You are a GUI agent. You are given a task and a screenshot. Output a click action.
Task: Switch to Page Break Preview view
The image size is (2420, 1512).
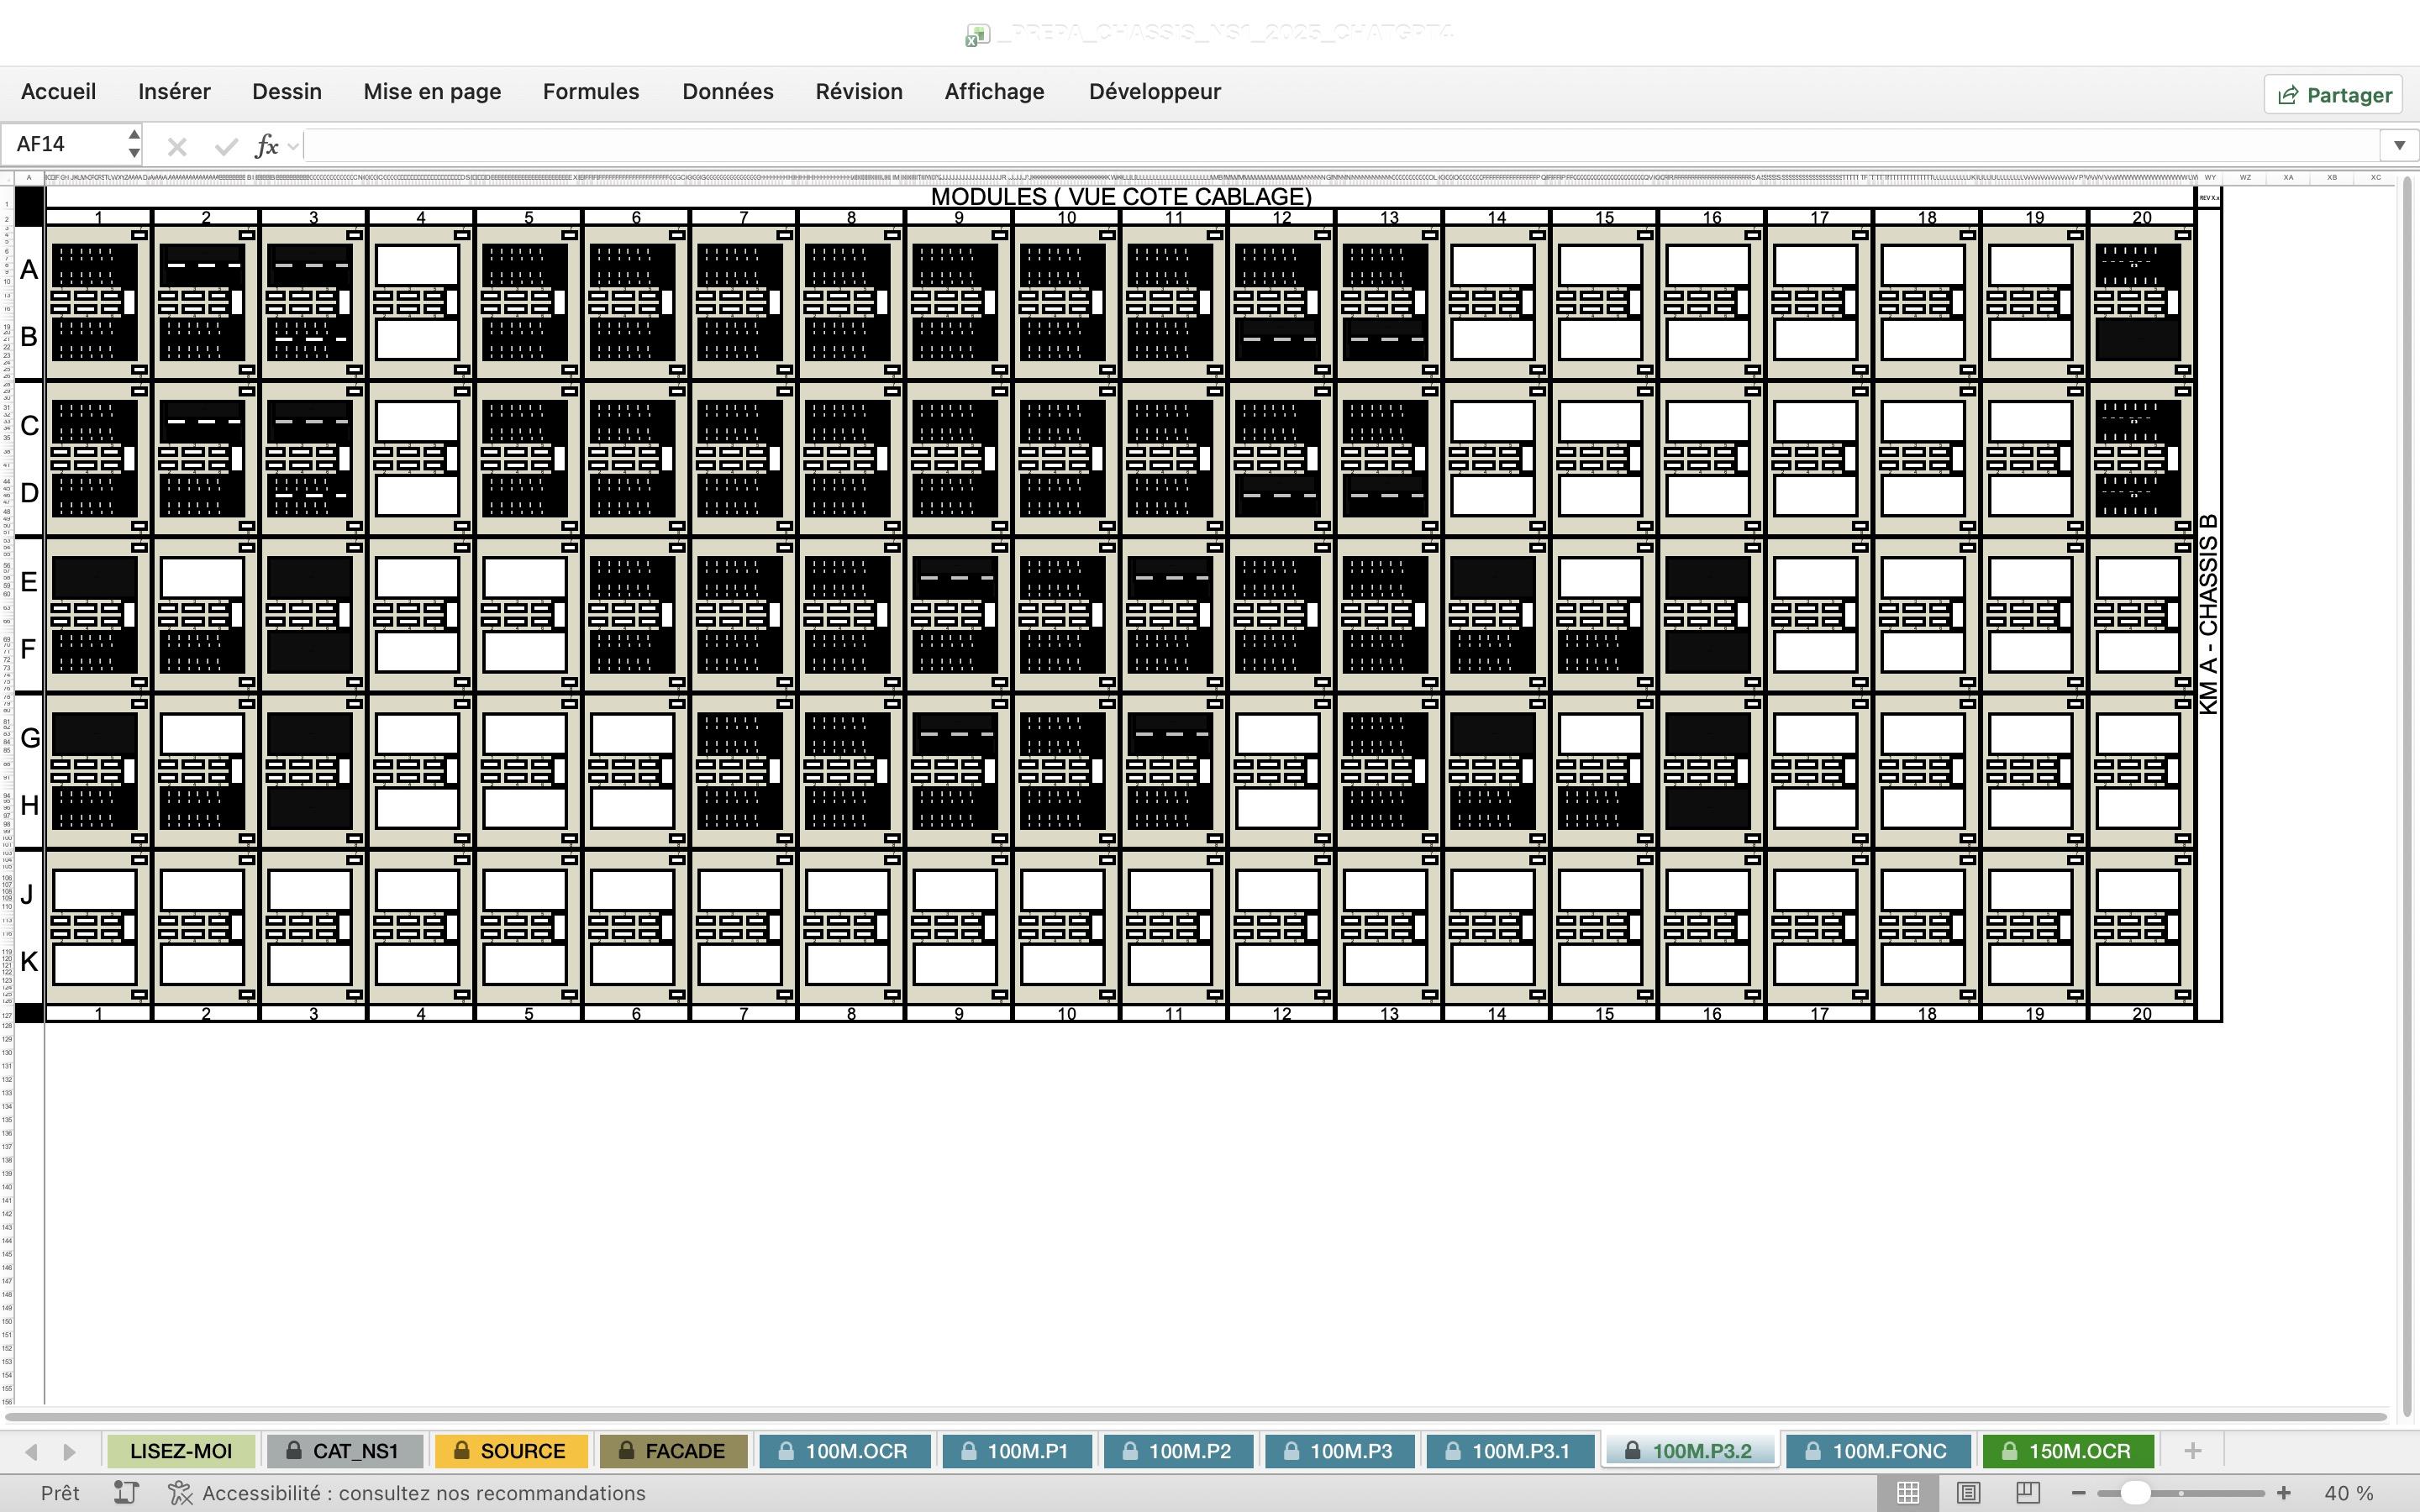pos(2028,1493)
